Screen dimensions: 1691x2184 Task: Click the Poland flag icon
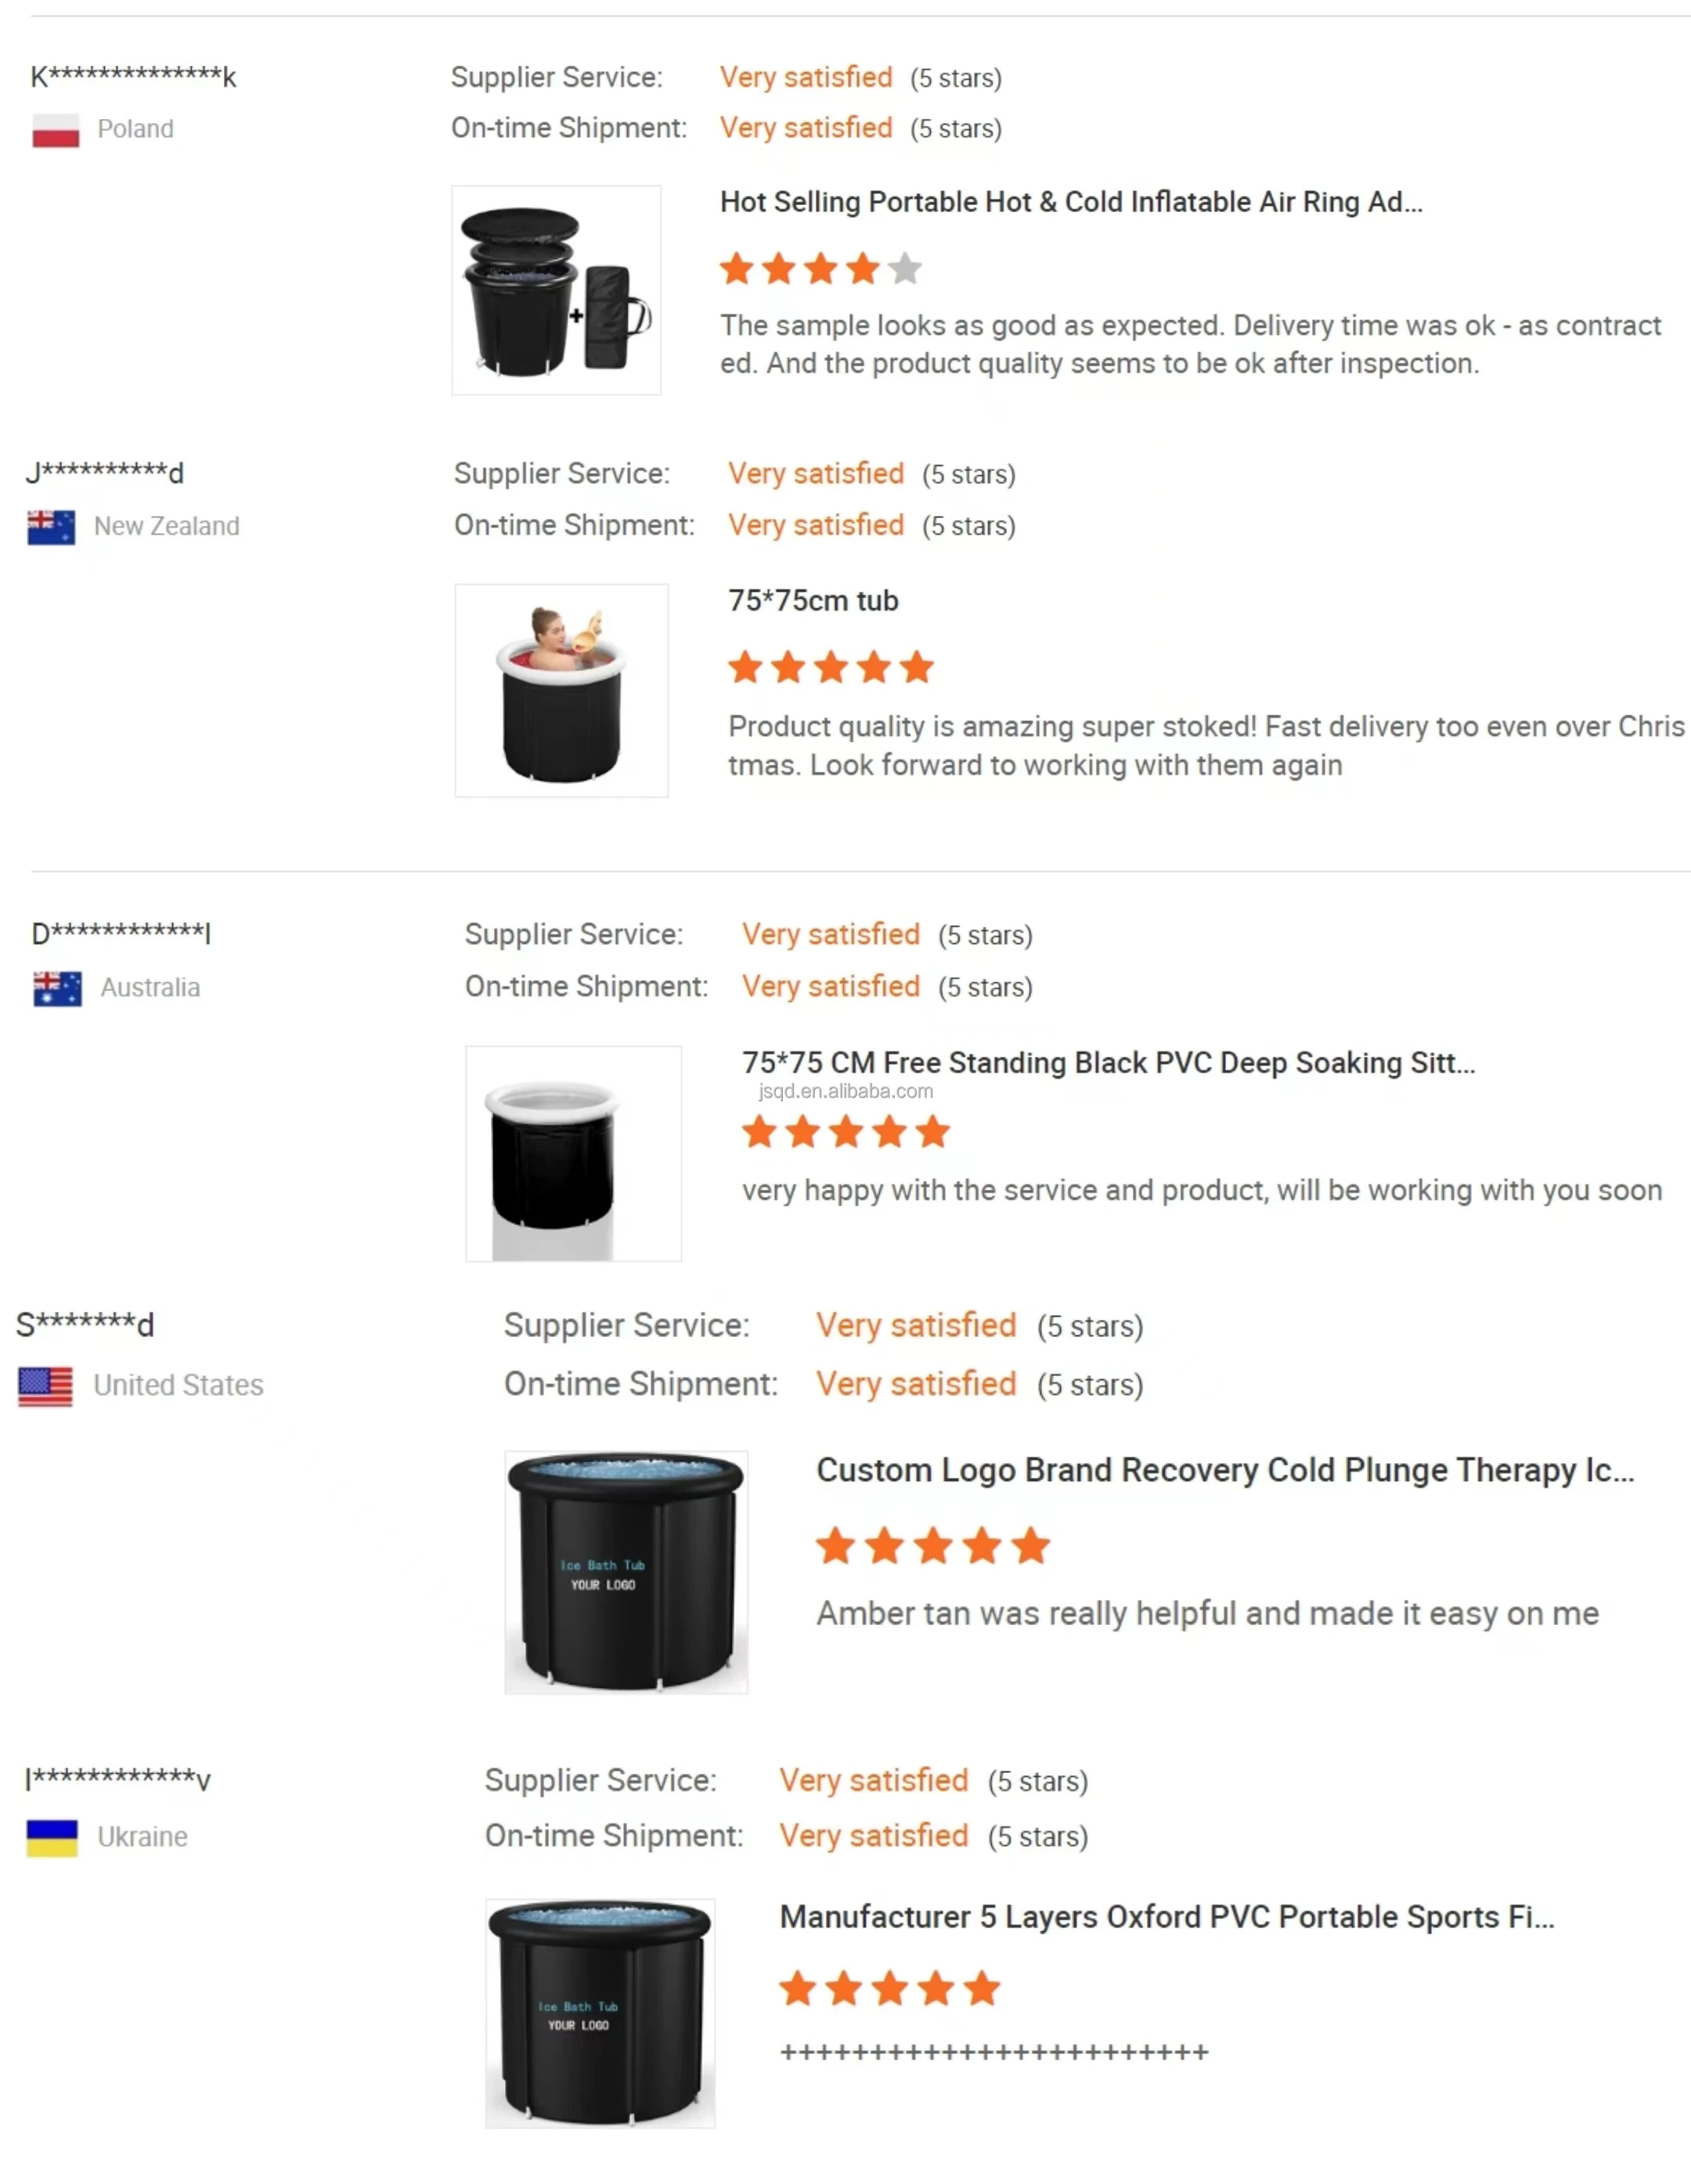point(55,130)
